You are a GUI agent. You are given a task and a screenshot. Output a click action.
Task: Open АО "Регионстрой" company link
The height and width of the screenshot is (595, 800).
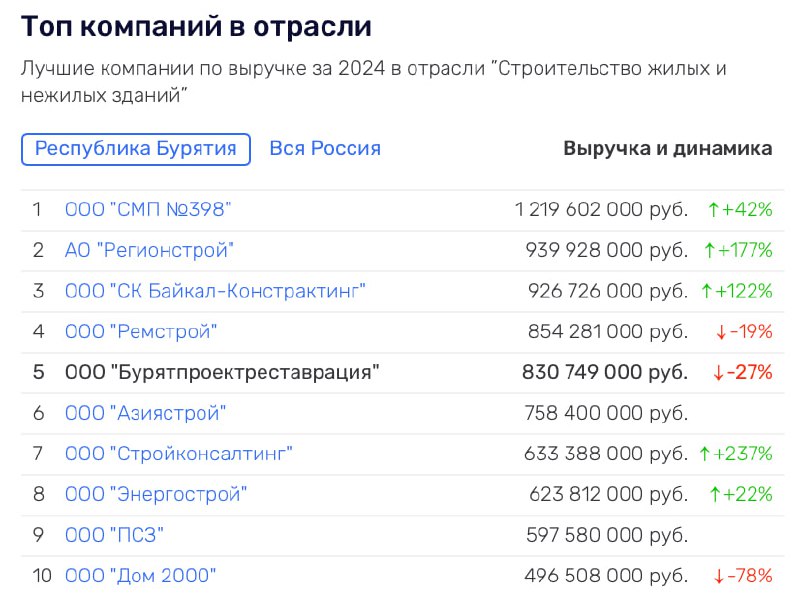pyautogui.click(x=149, y=250)
